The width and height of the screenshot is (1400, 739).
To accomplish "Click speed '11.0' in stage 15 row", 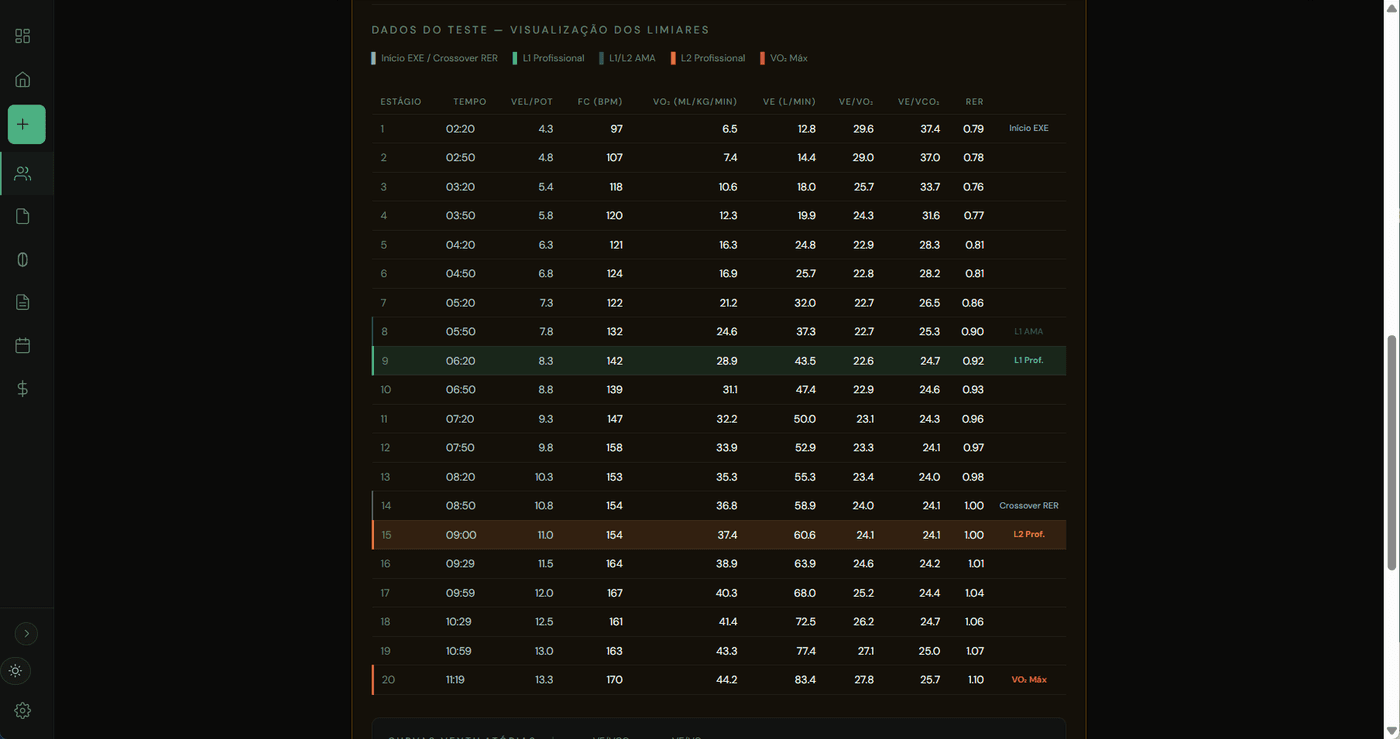I will pyautogui.click(x=545, y=535).
